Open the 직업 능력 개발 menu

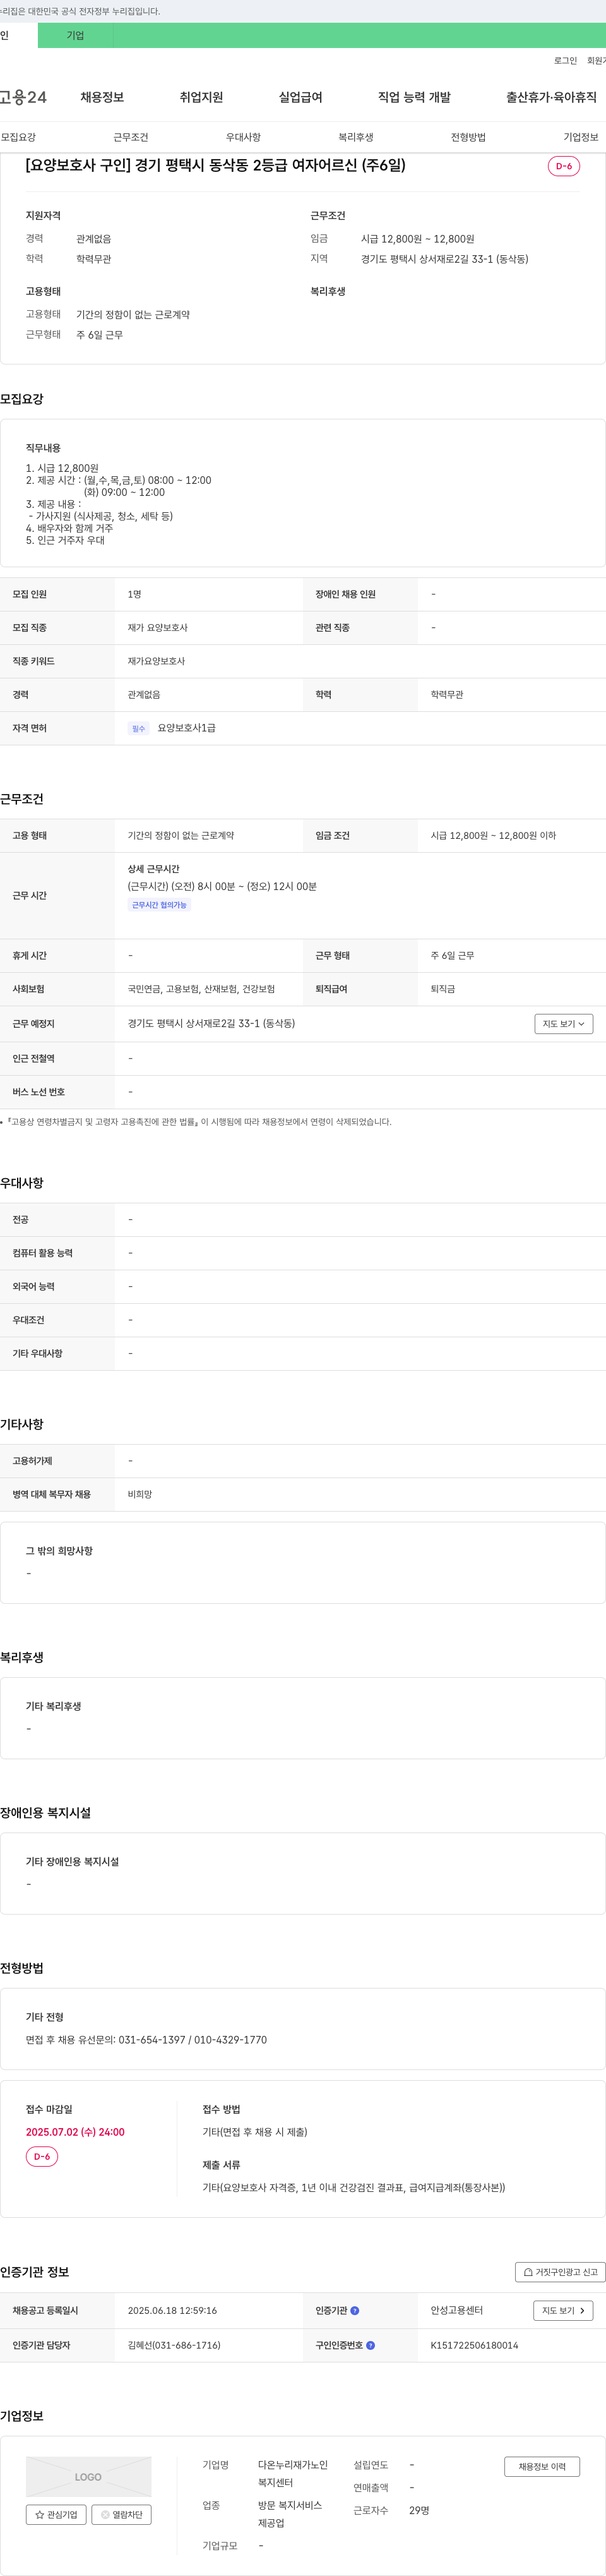pyautogui.click(x=414, y=97)
